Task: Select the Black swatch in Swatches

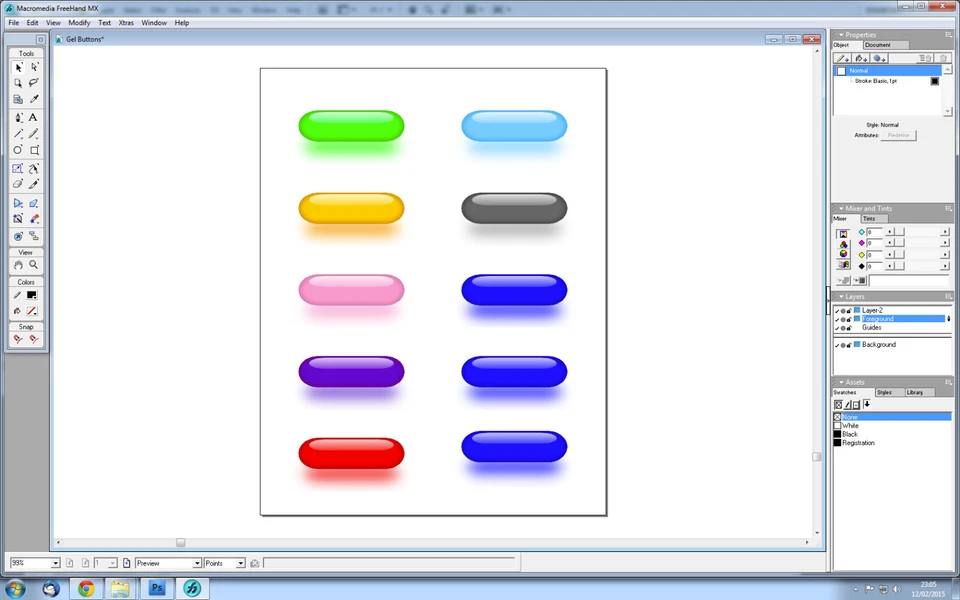Action: click(849, 434)
